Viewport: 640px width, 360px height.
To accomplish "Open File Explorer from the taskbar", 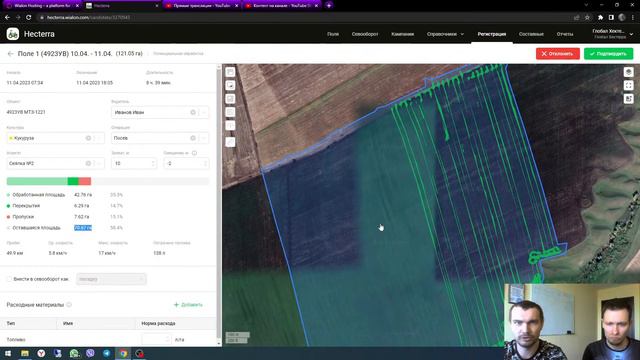I will (25, 353).
